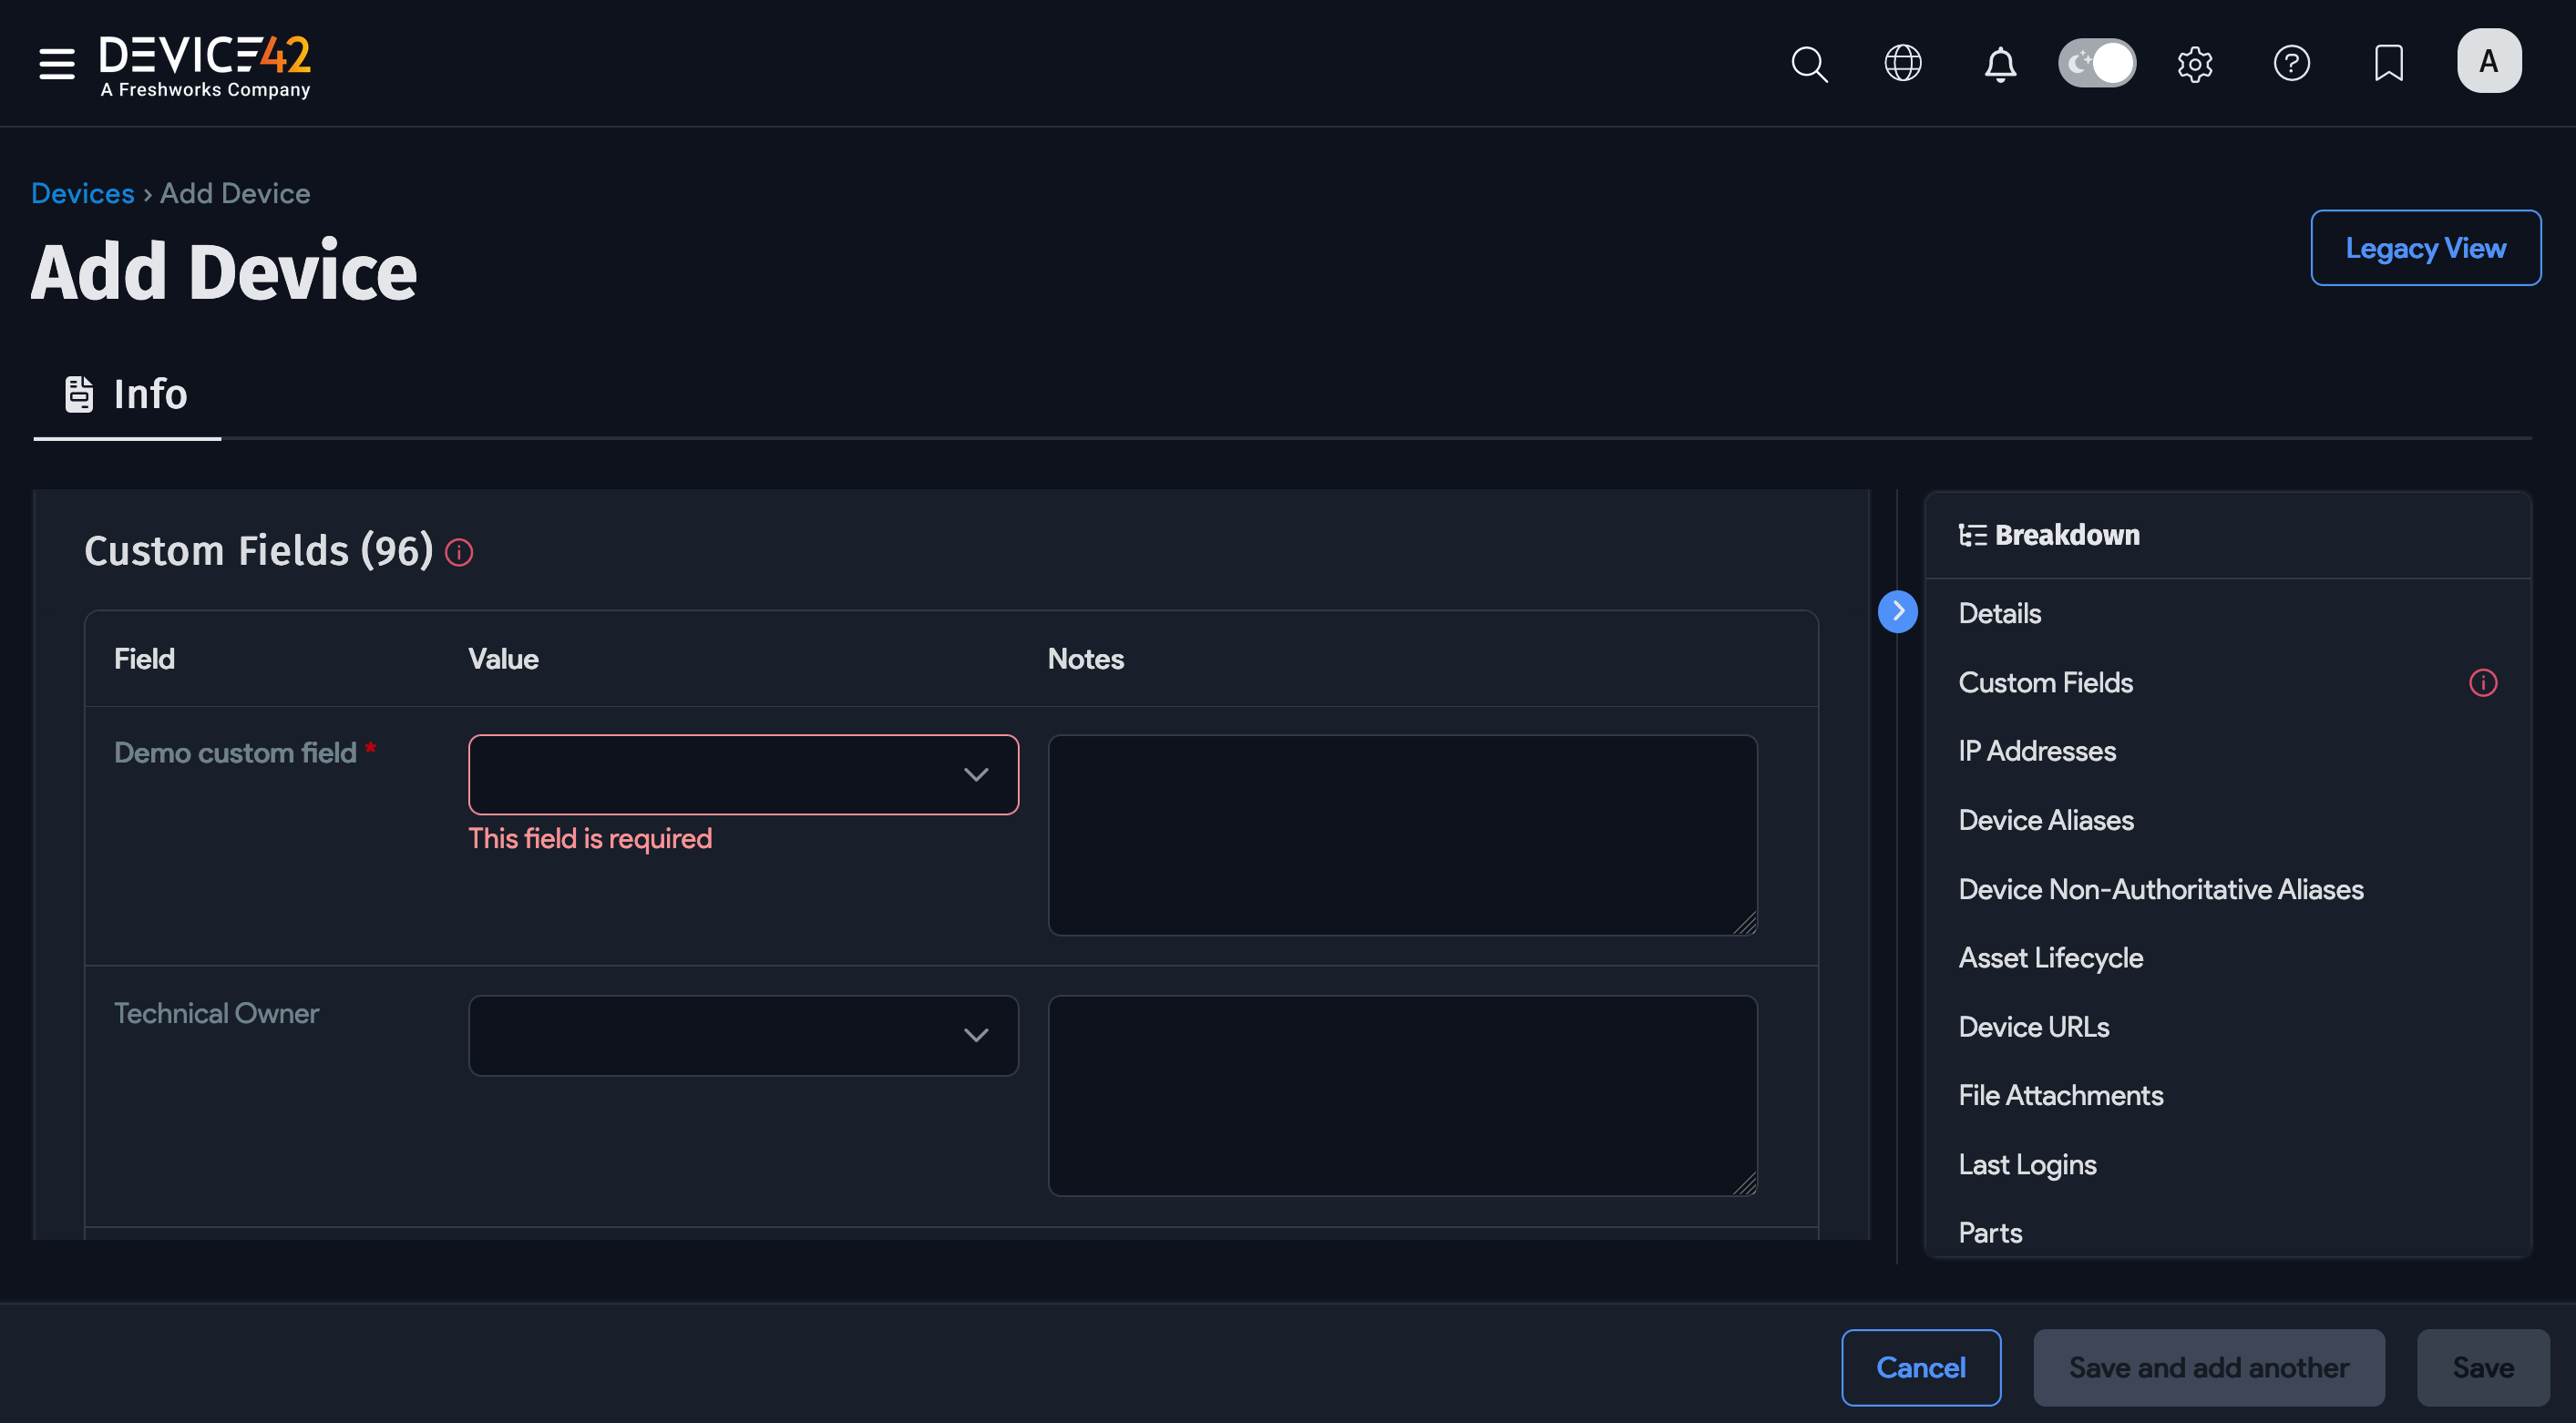The width and height of the screenshot is (2576, 1423).
Task: Open the settings gear menu
Action: coord(2195,63)
